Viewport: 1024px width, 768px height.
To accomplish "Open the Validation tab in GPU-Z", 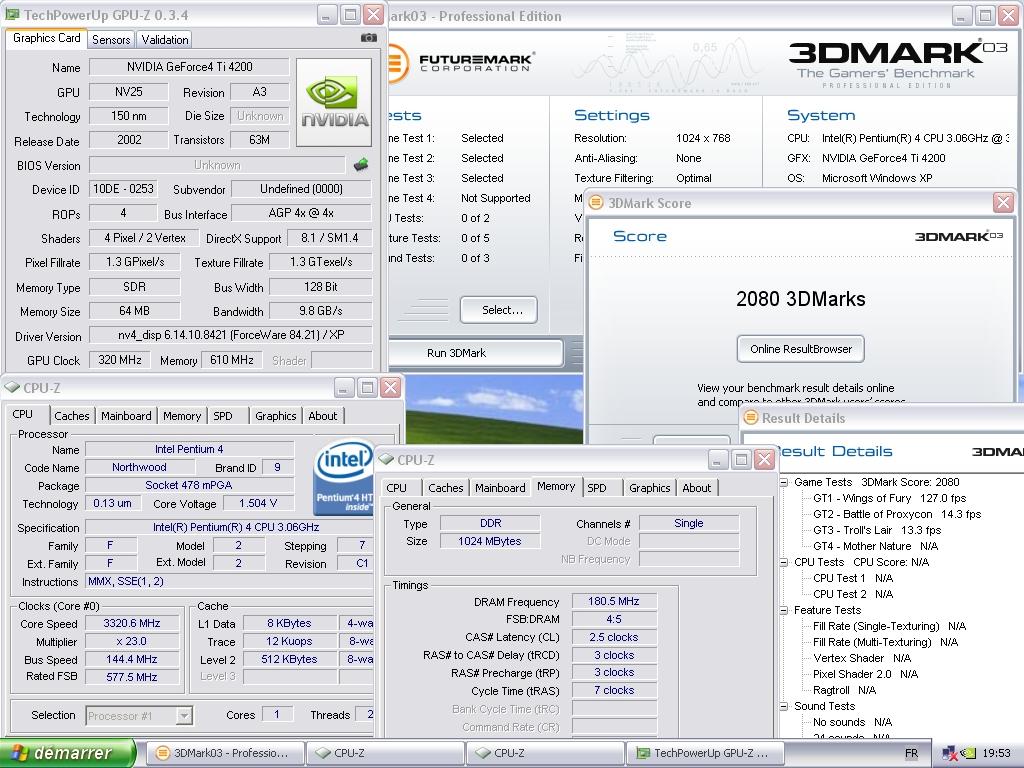I will pos(165,39).
